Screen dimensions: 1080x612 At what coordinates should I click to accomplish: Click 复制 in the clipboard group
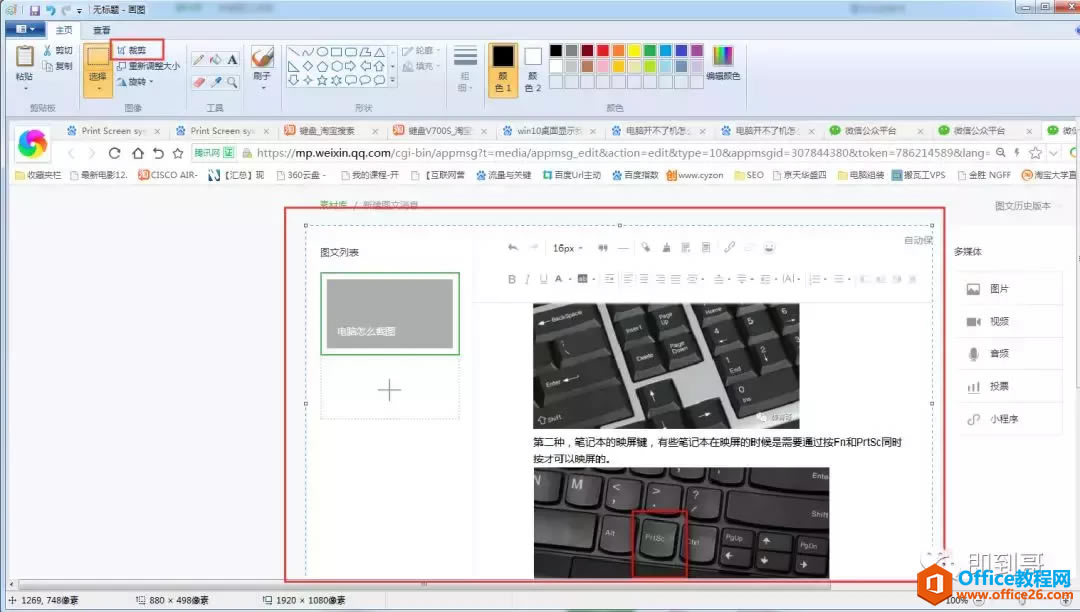click(57, 66)
